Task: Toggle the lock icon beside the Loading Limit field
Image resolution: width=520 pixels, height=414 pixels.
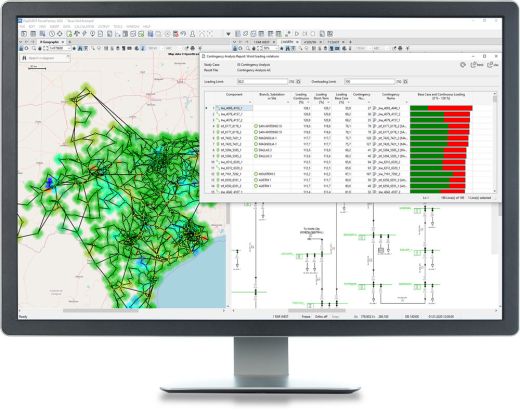Action: (x=298, y=82)
